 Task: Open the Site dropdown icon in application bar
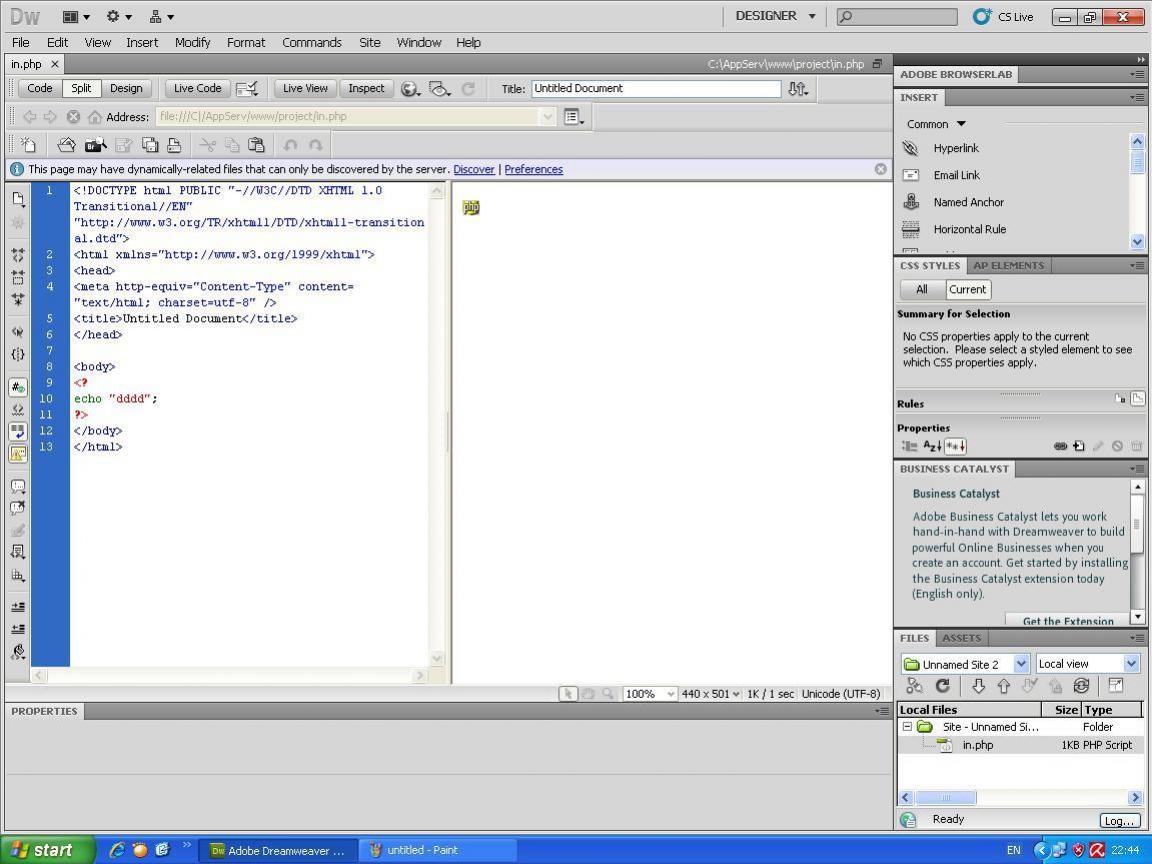[x=162, y=16]
